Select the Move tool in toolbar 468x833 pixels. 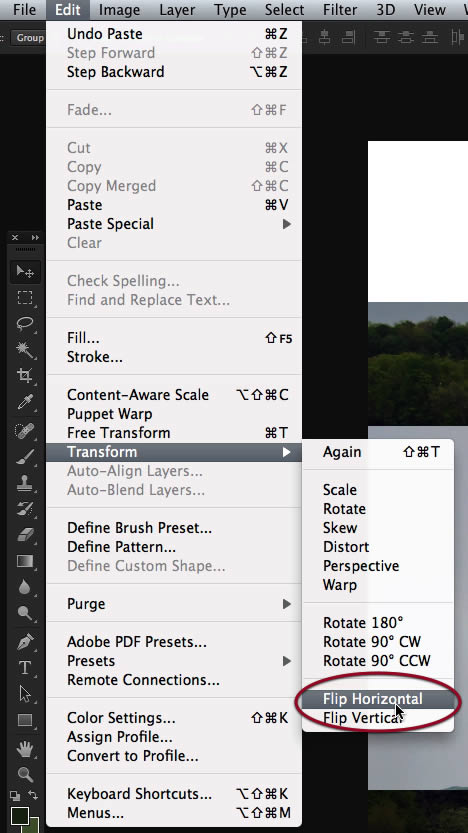pos(25,272)
